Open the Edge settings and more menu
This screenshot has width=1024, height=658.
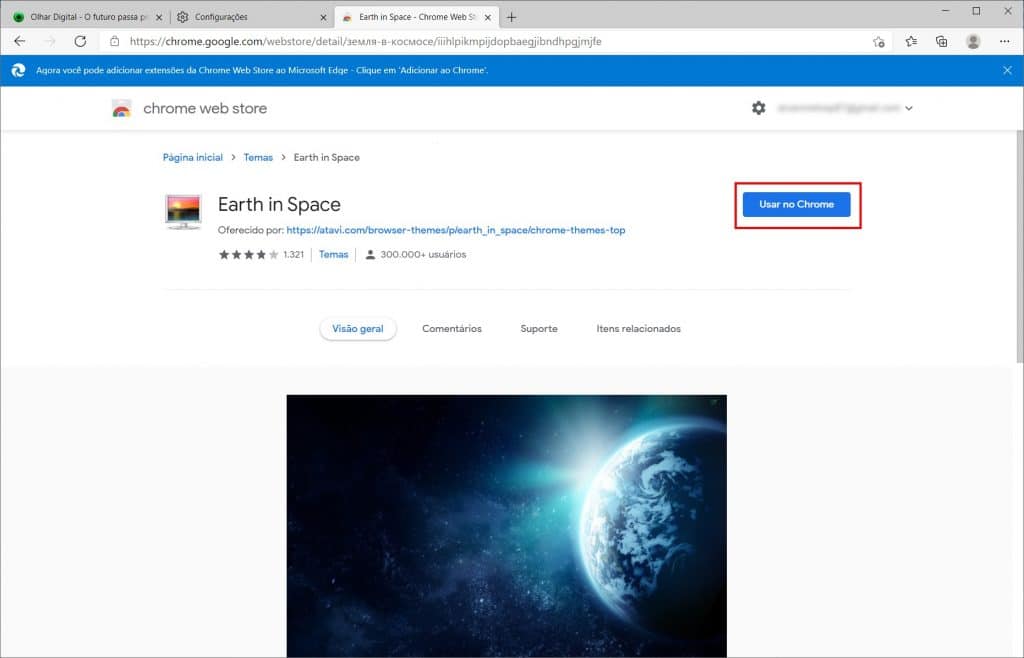click(1004, 41)
